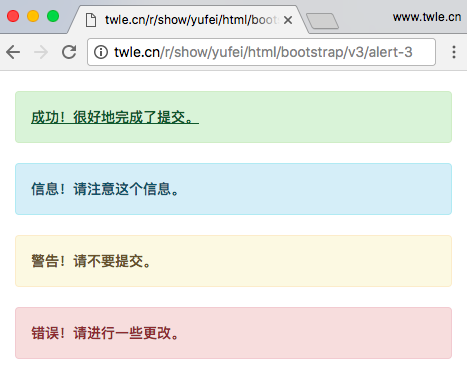467x371 pixels.
Task: Click the forward navigation arrow
Action: click(41, 52)
